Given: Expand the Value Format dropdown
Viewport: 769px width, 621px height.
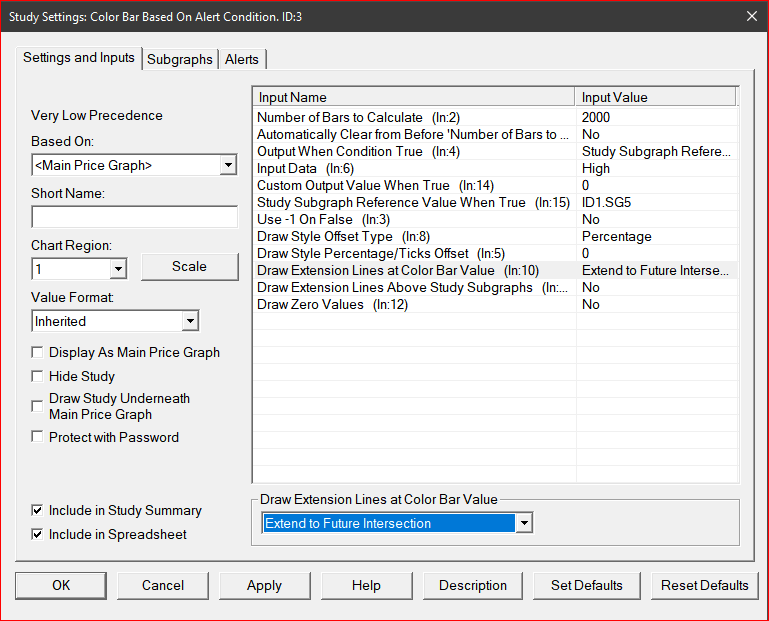Looking at the screenshot, I should (190, 321).
